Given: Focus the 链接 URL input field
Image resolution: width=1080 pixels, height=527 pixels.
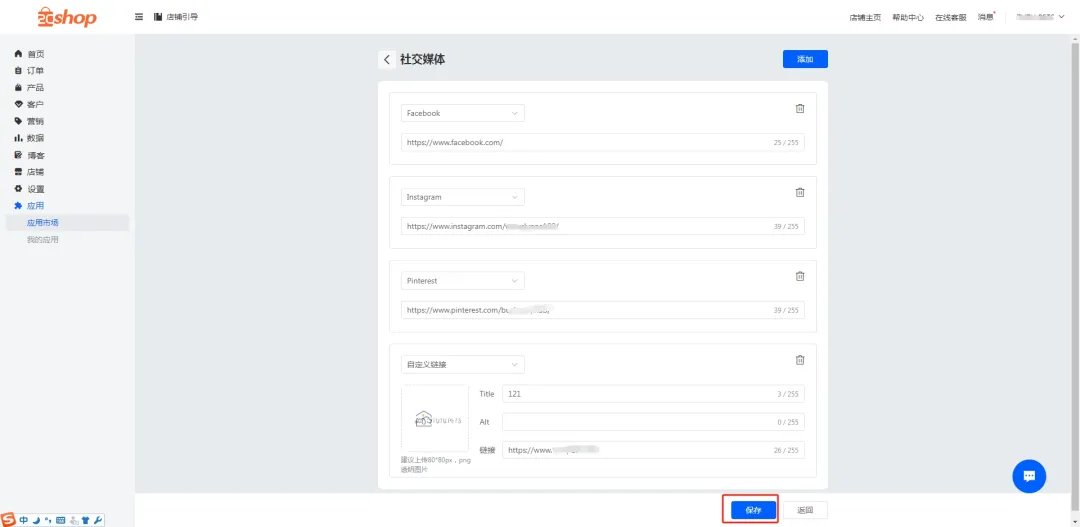Looking at the screenshot, I should [x=653, y=450].
